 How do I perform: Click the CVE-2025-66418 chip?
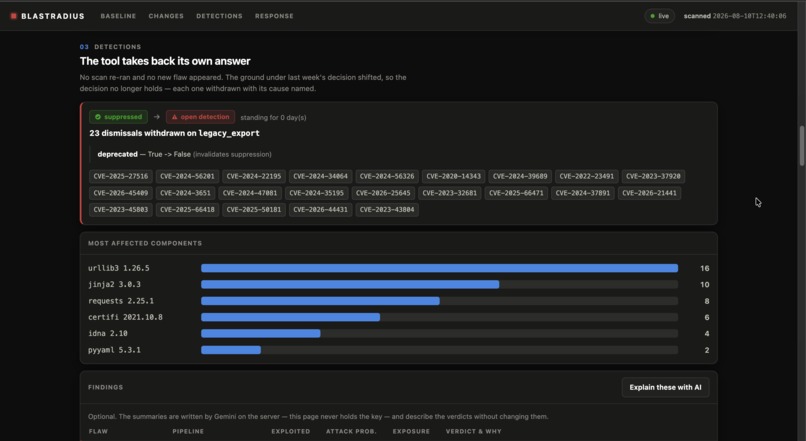187,210
